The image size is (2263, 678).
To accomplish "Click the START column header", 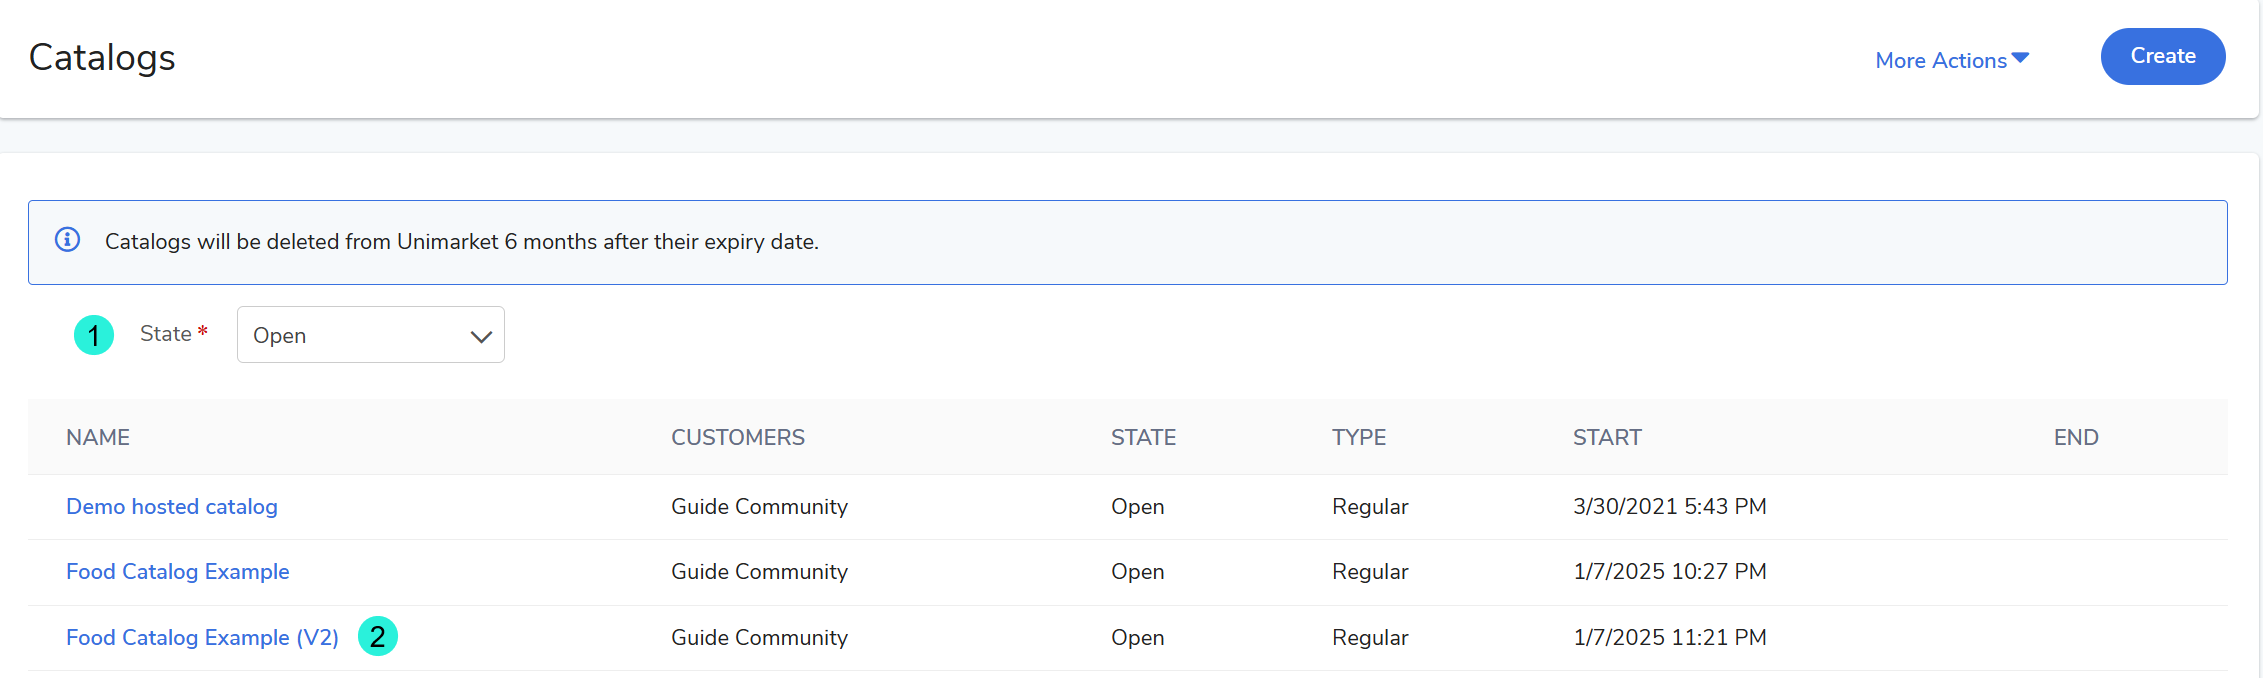I will coord(1606,438).
